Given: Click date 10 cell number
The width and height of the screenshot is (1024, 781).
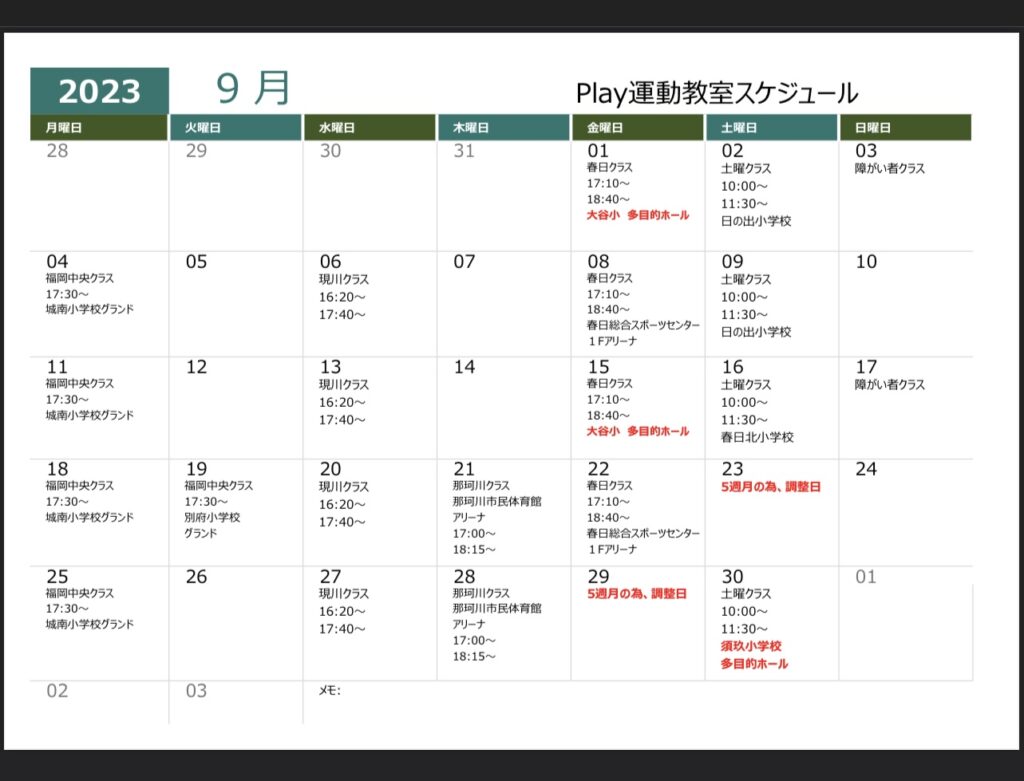Looking at the screenshot, I should (x=866, y=262).
